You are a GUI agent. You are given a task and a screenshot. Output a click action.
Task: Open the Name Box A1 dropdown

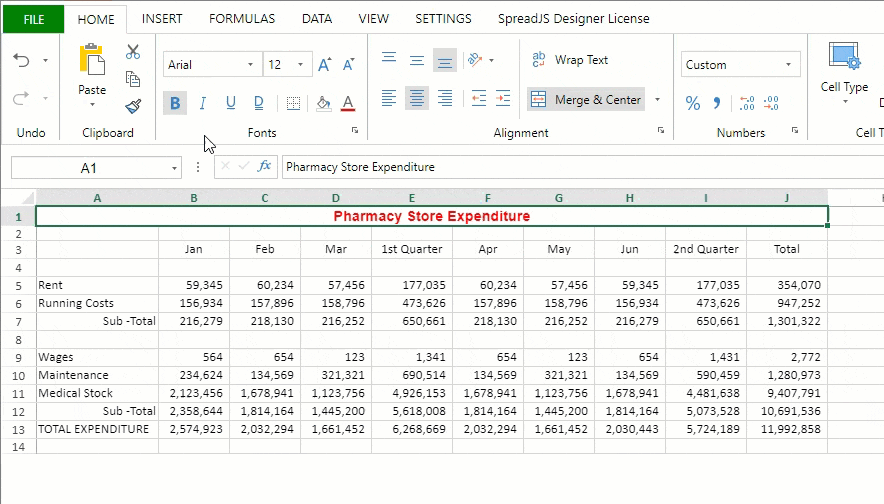click(174, 168)
